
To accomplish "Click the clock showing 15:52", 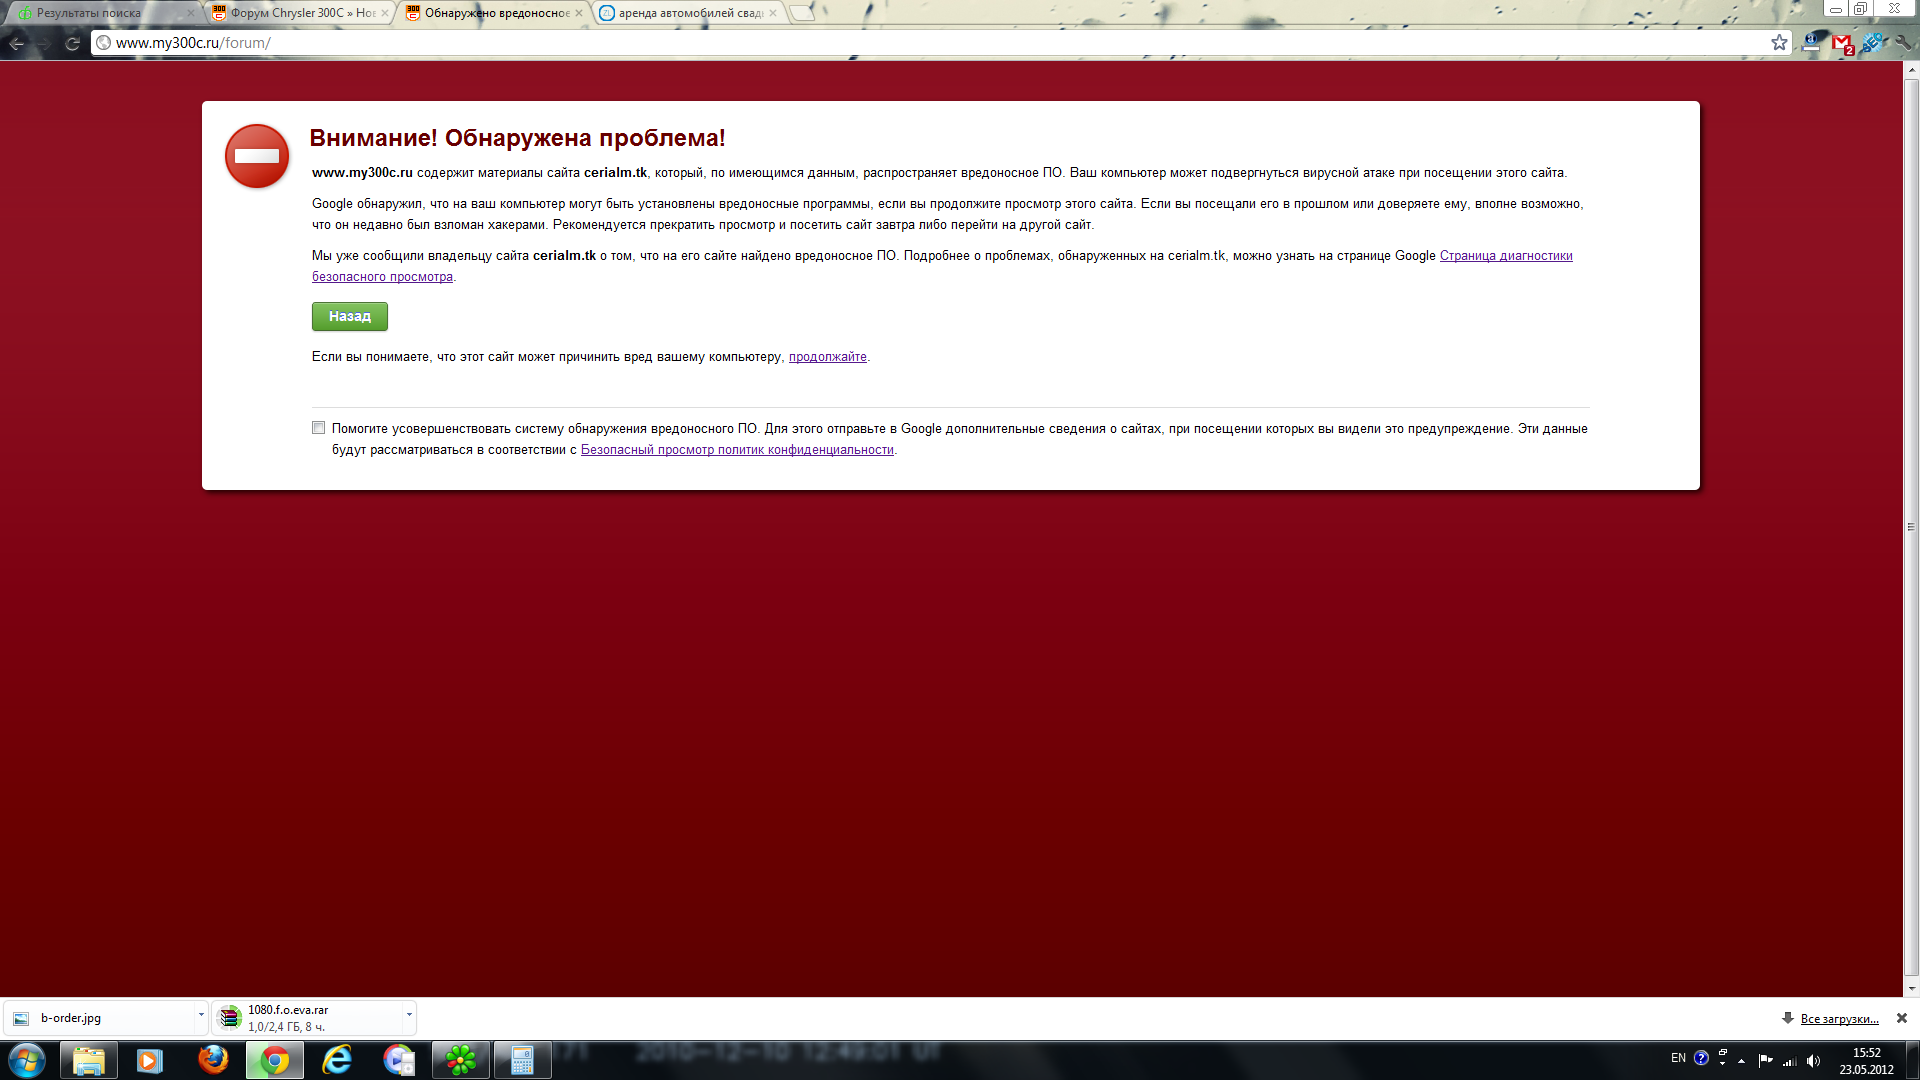I will pos(1867,1053).
